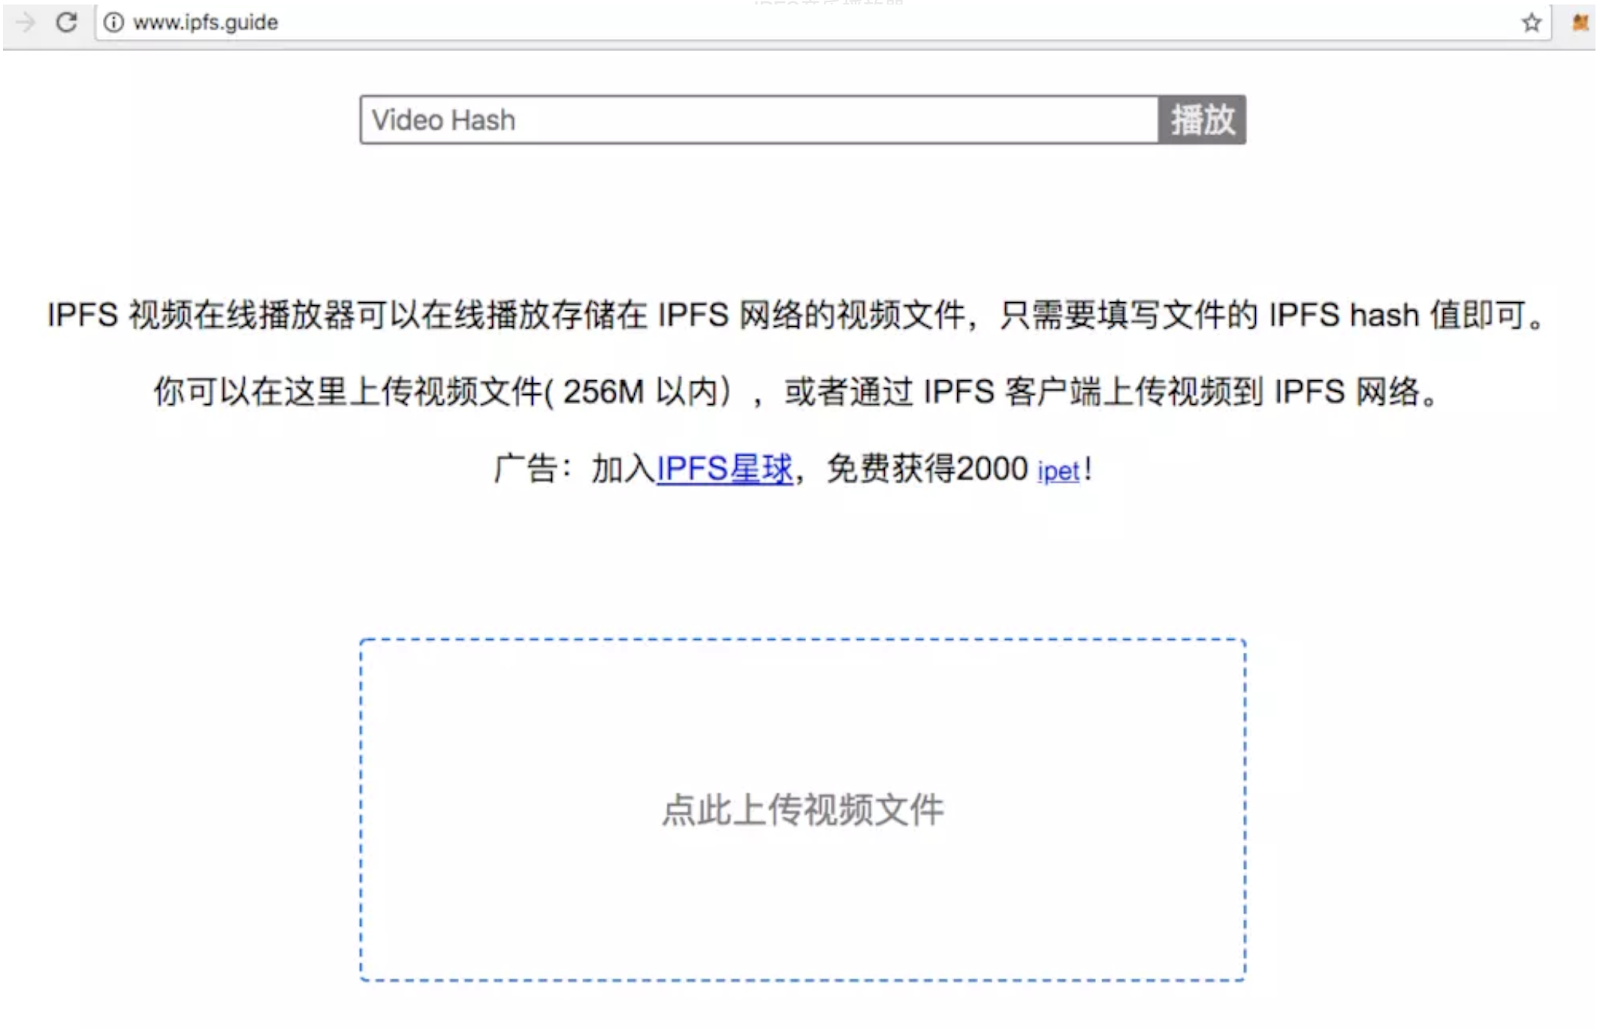Click the text '免费获得2000'
Screen dimensions: 1600x1029
pyautogui.click(x=927, y=468)
